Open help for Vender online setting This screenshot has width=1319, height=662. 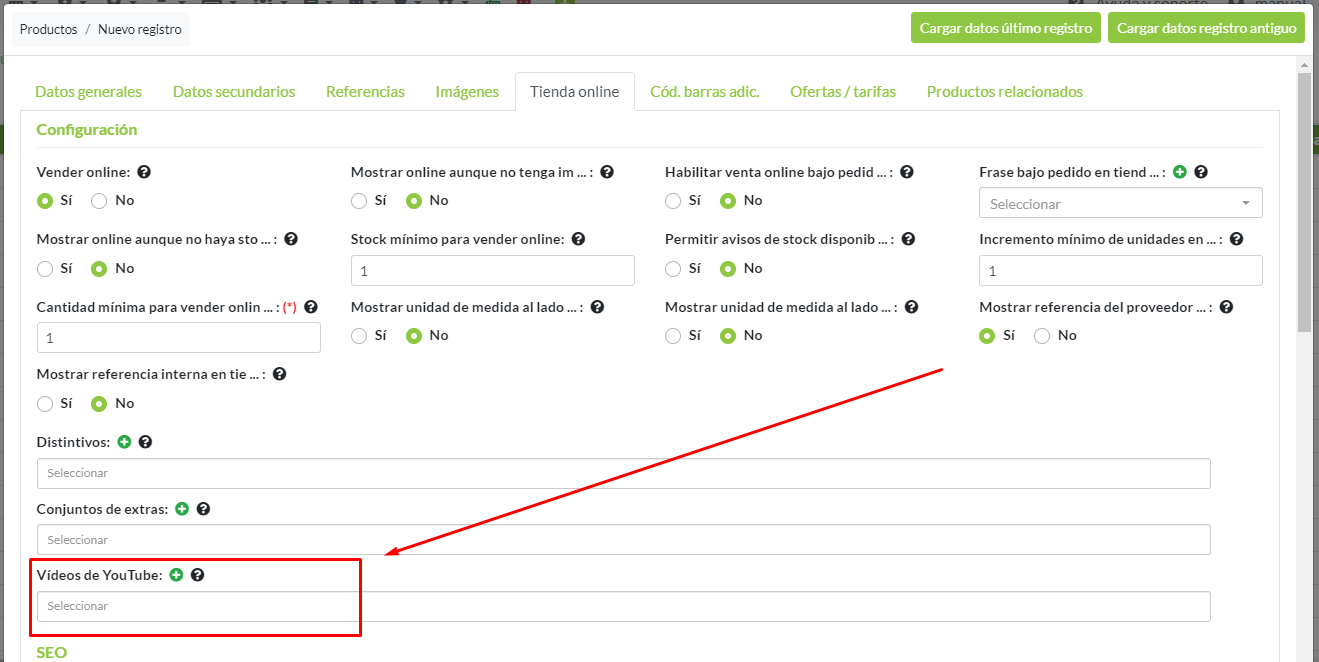pos(144,172)
